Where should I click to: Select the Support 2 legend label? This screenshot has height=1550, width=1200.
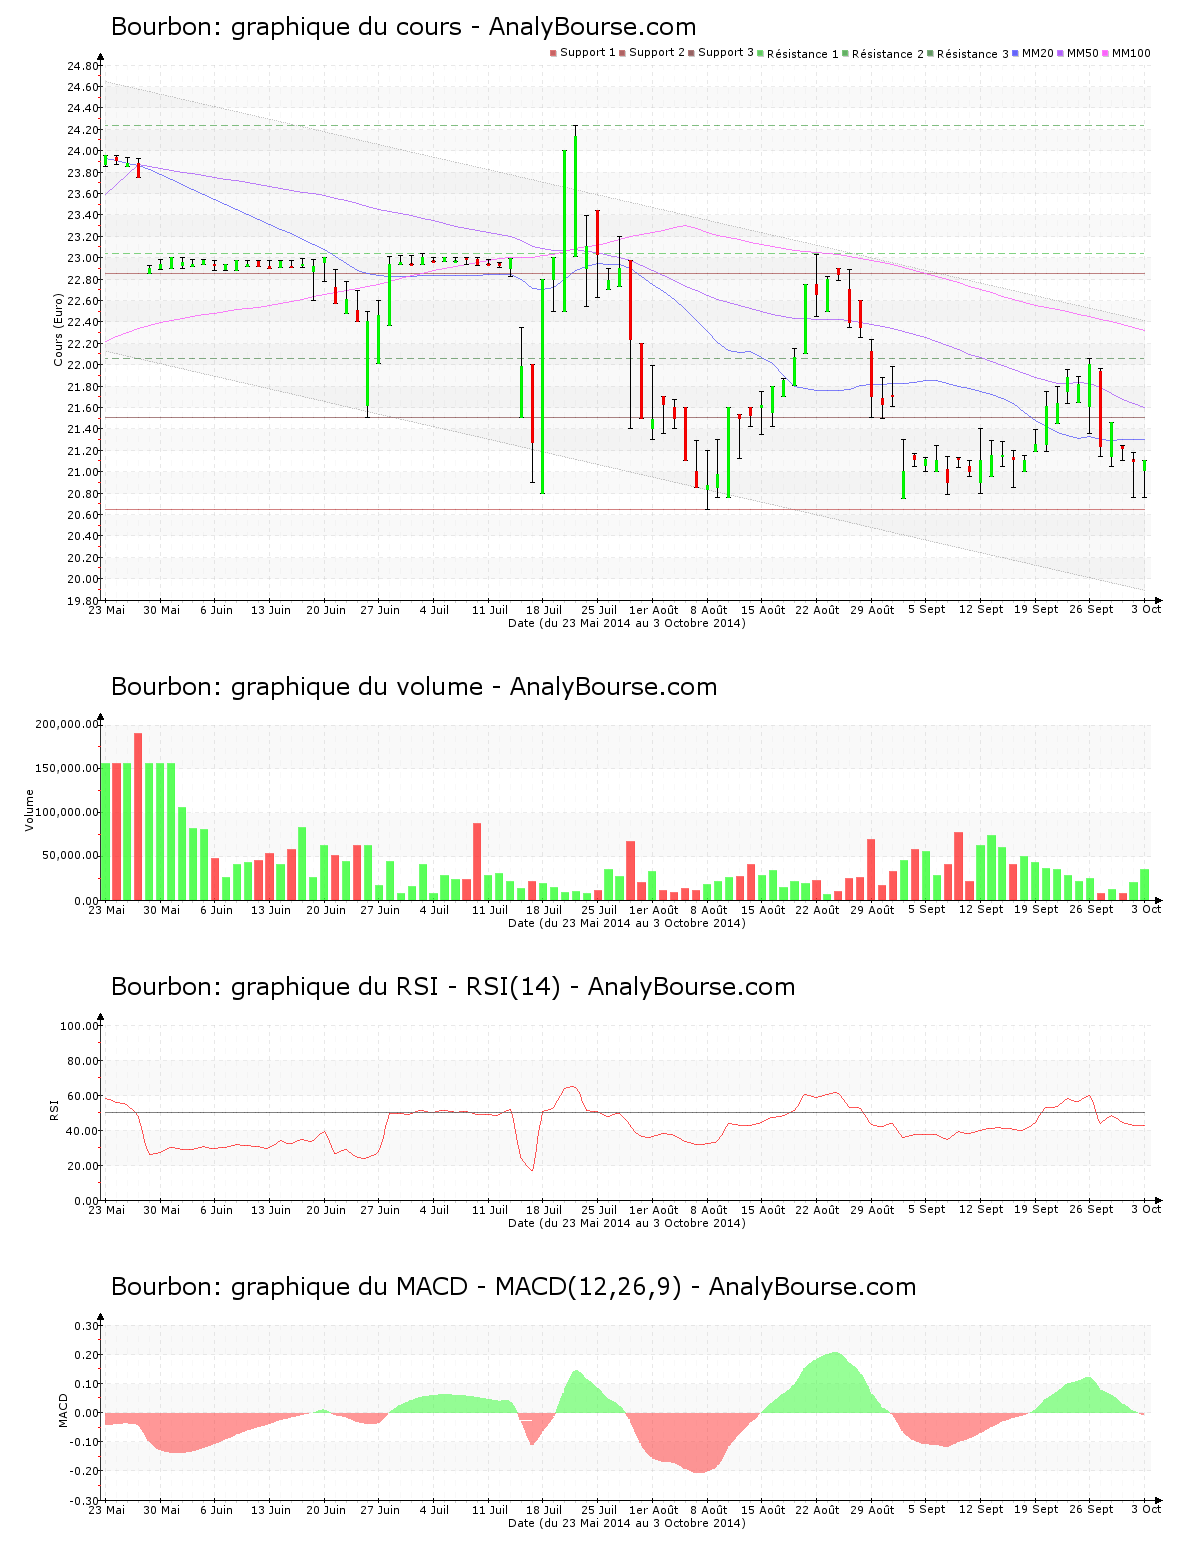coord(657,53)
